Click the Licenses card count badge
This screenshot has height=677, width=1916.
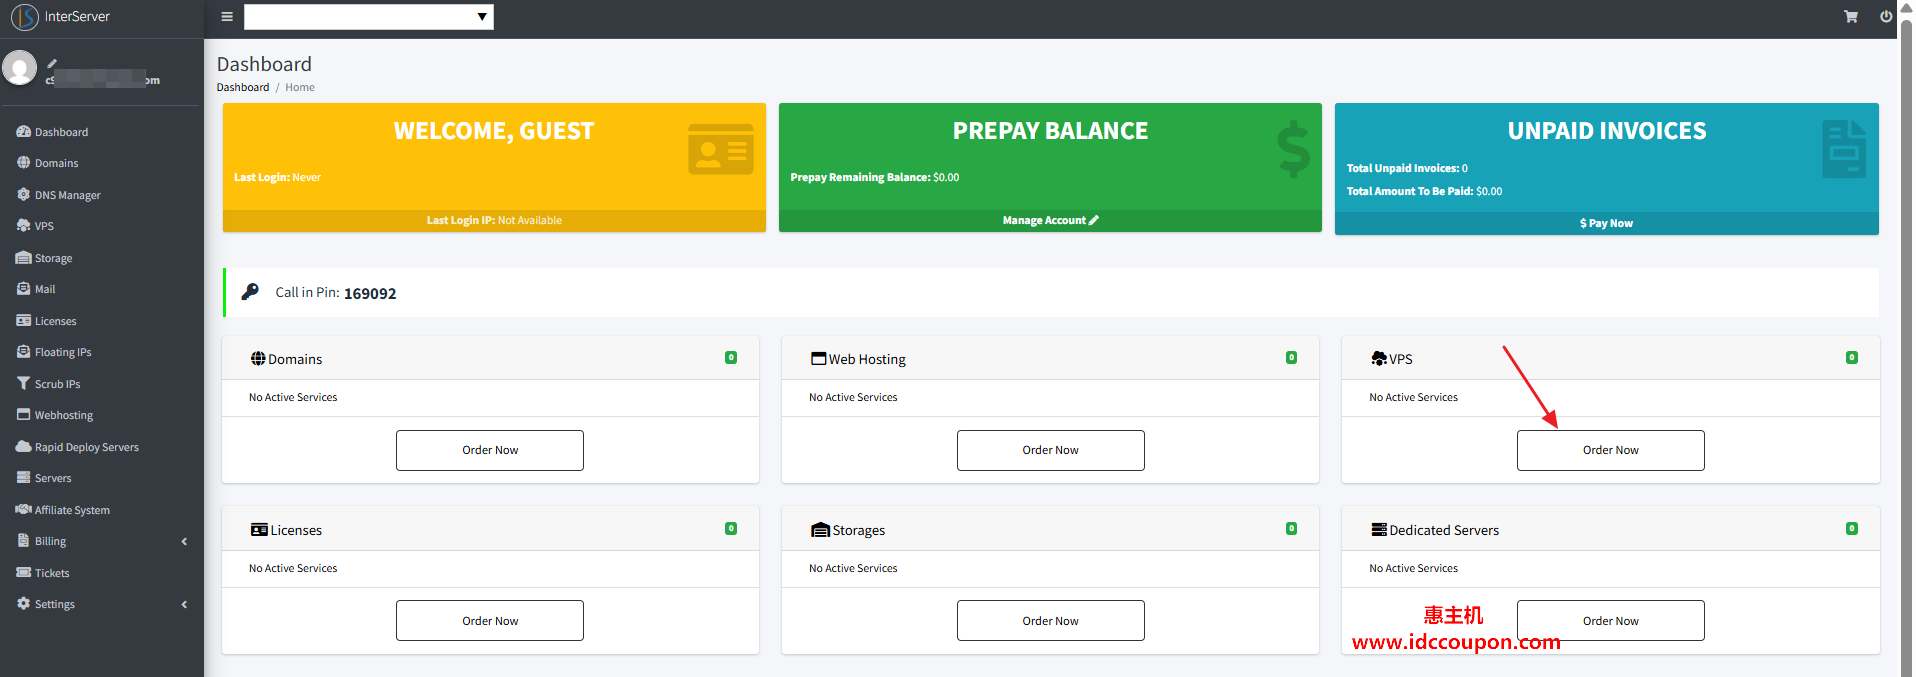coord(731,528)
